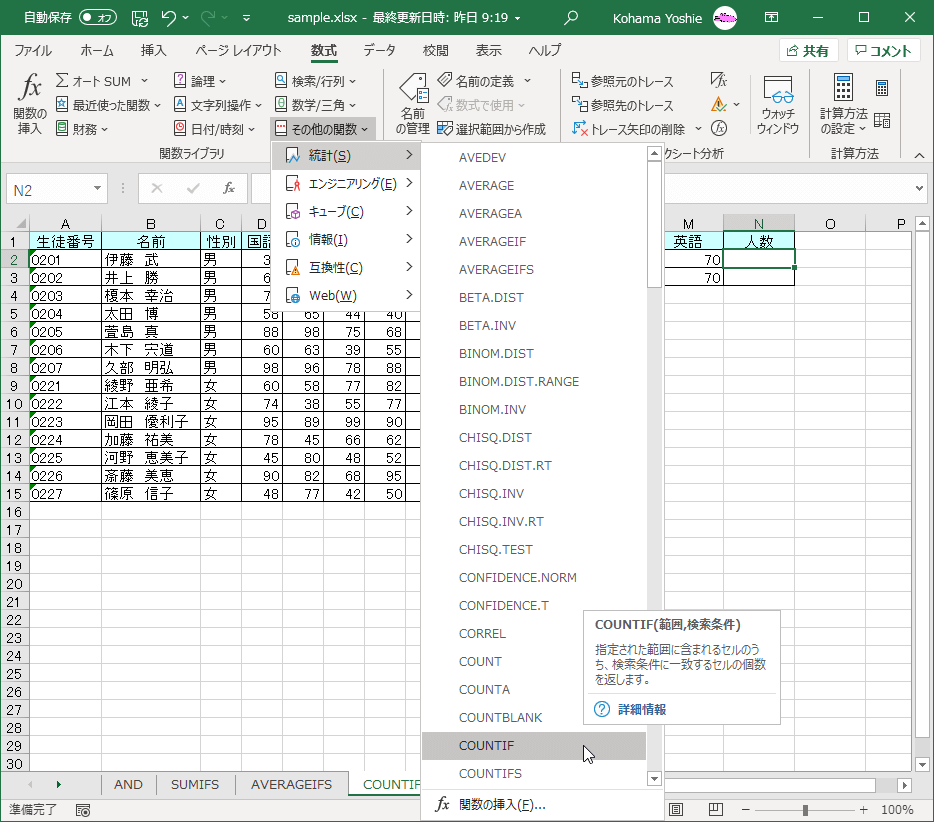
Task: Click the search magnifier in title bar
Action: 571,17
